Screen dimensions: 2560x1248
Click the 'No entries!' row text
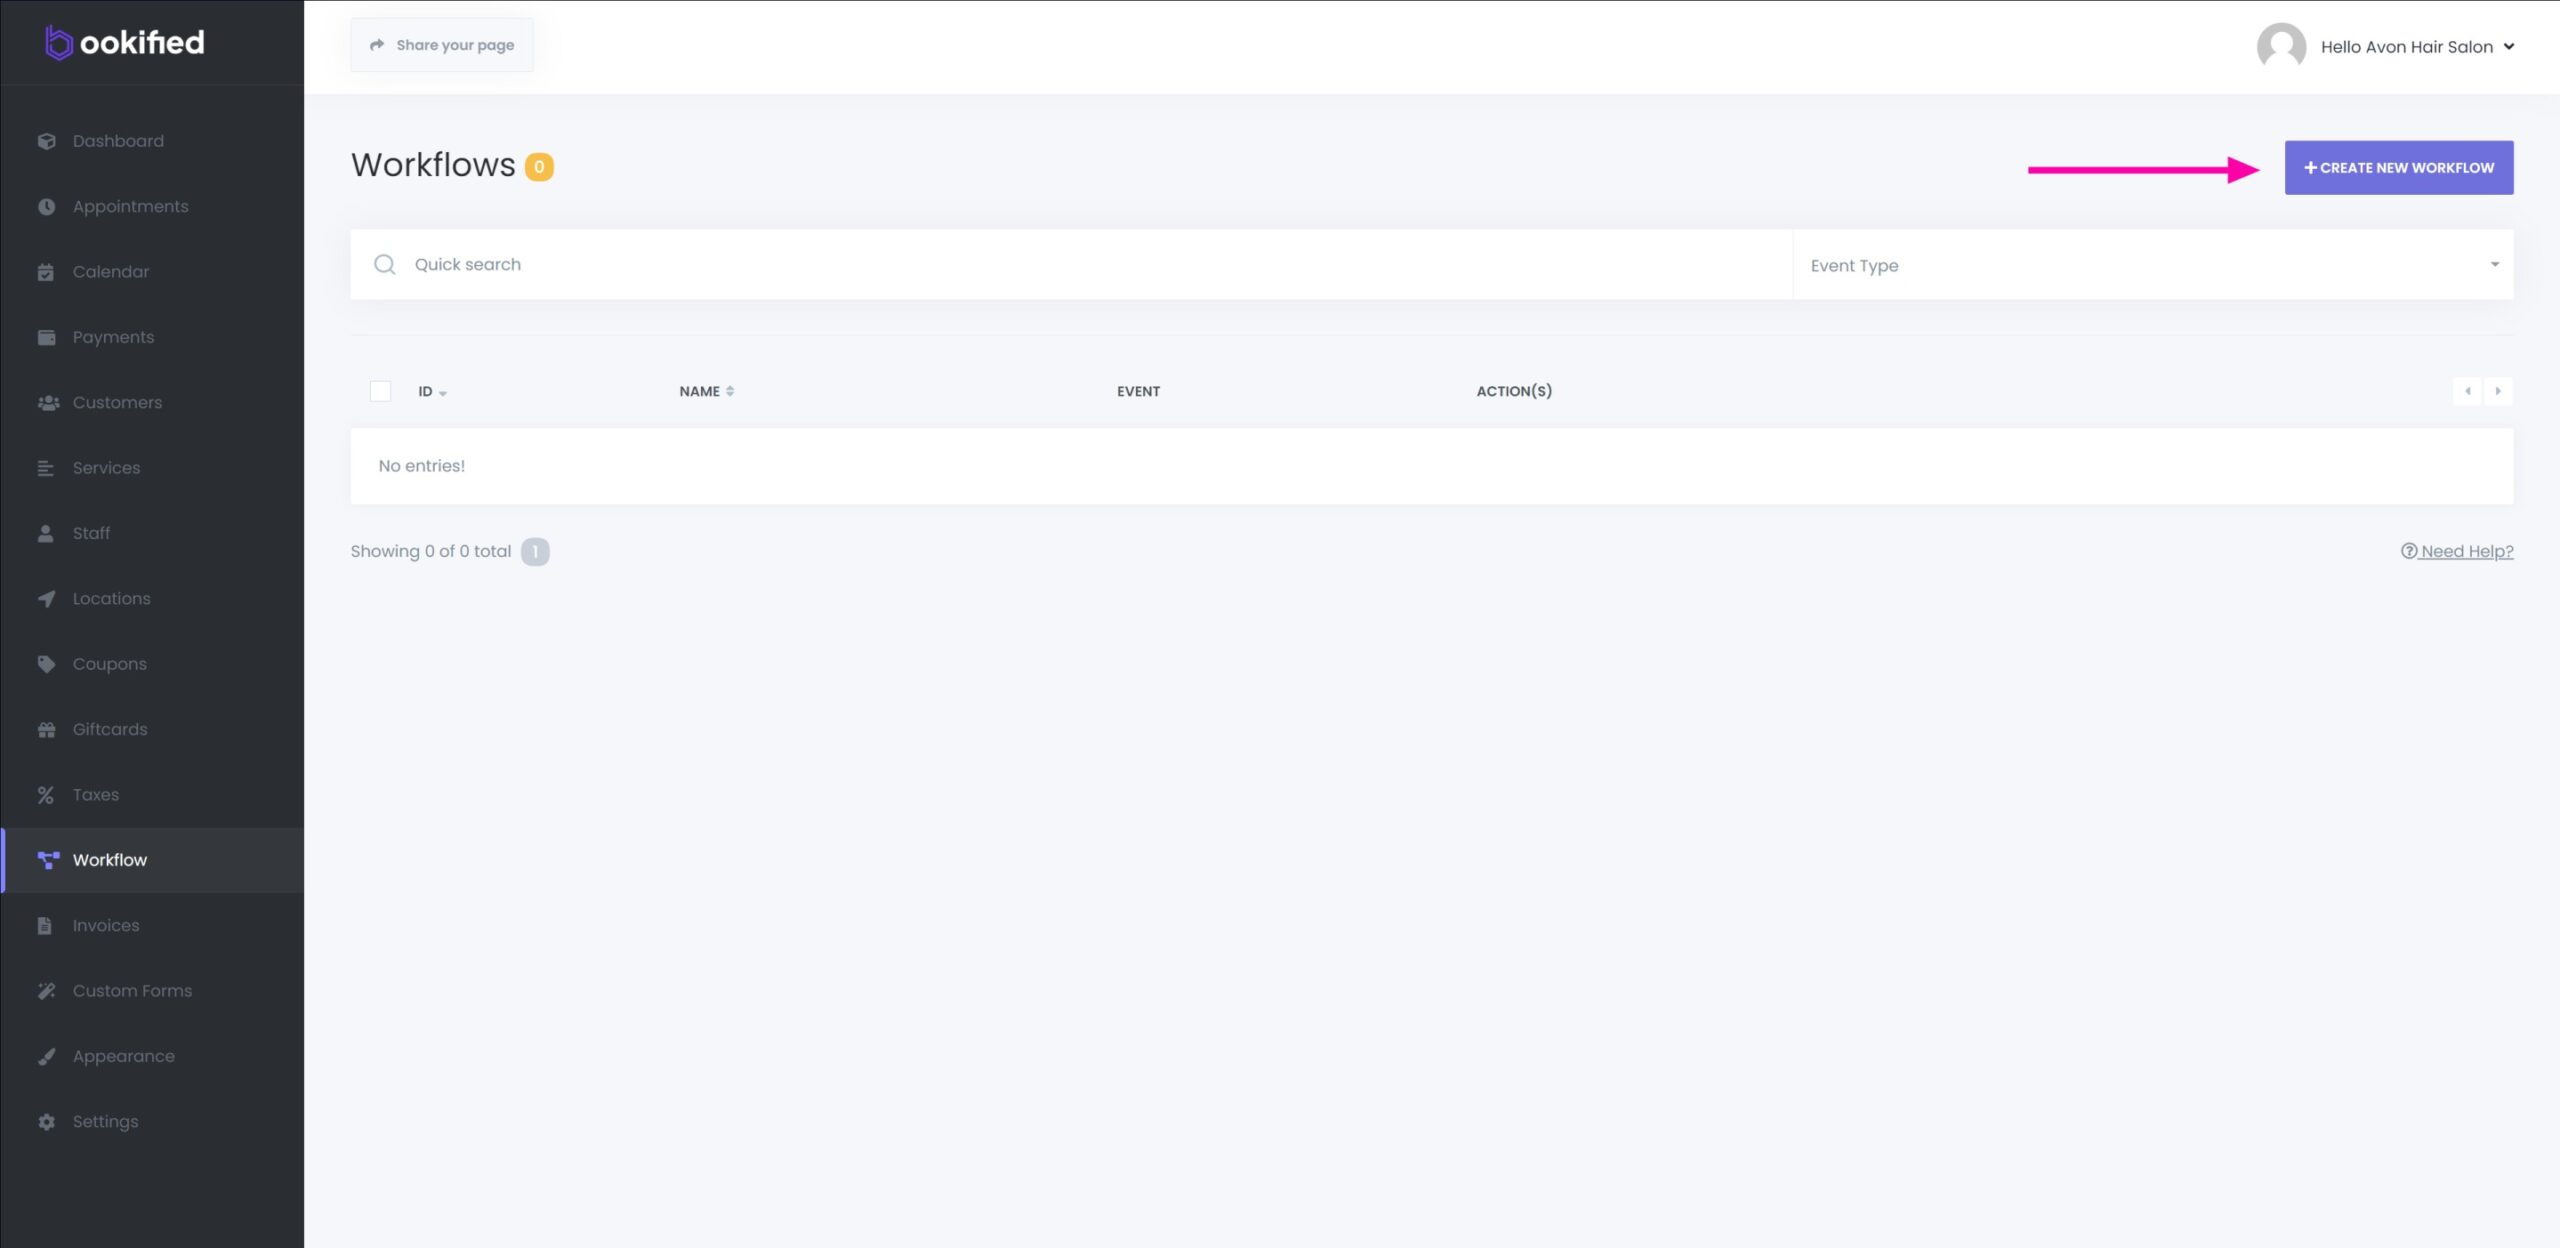421,466
